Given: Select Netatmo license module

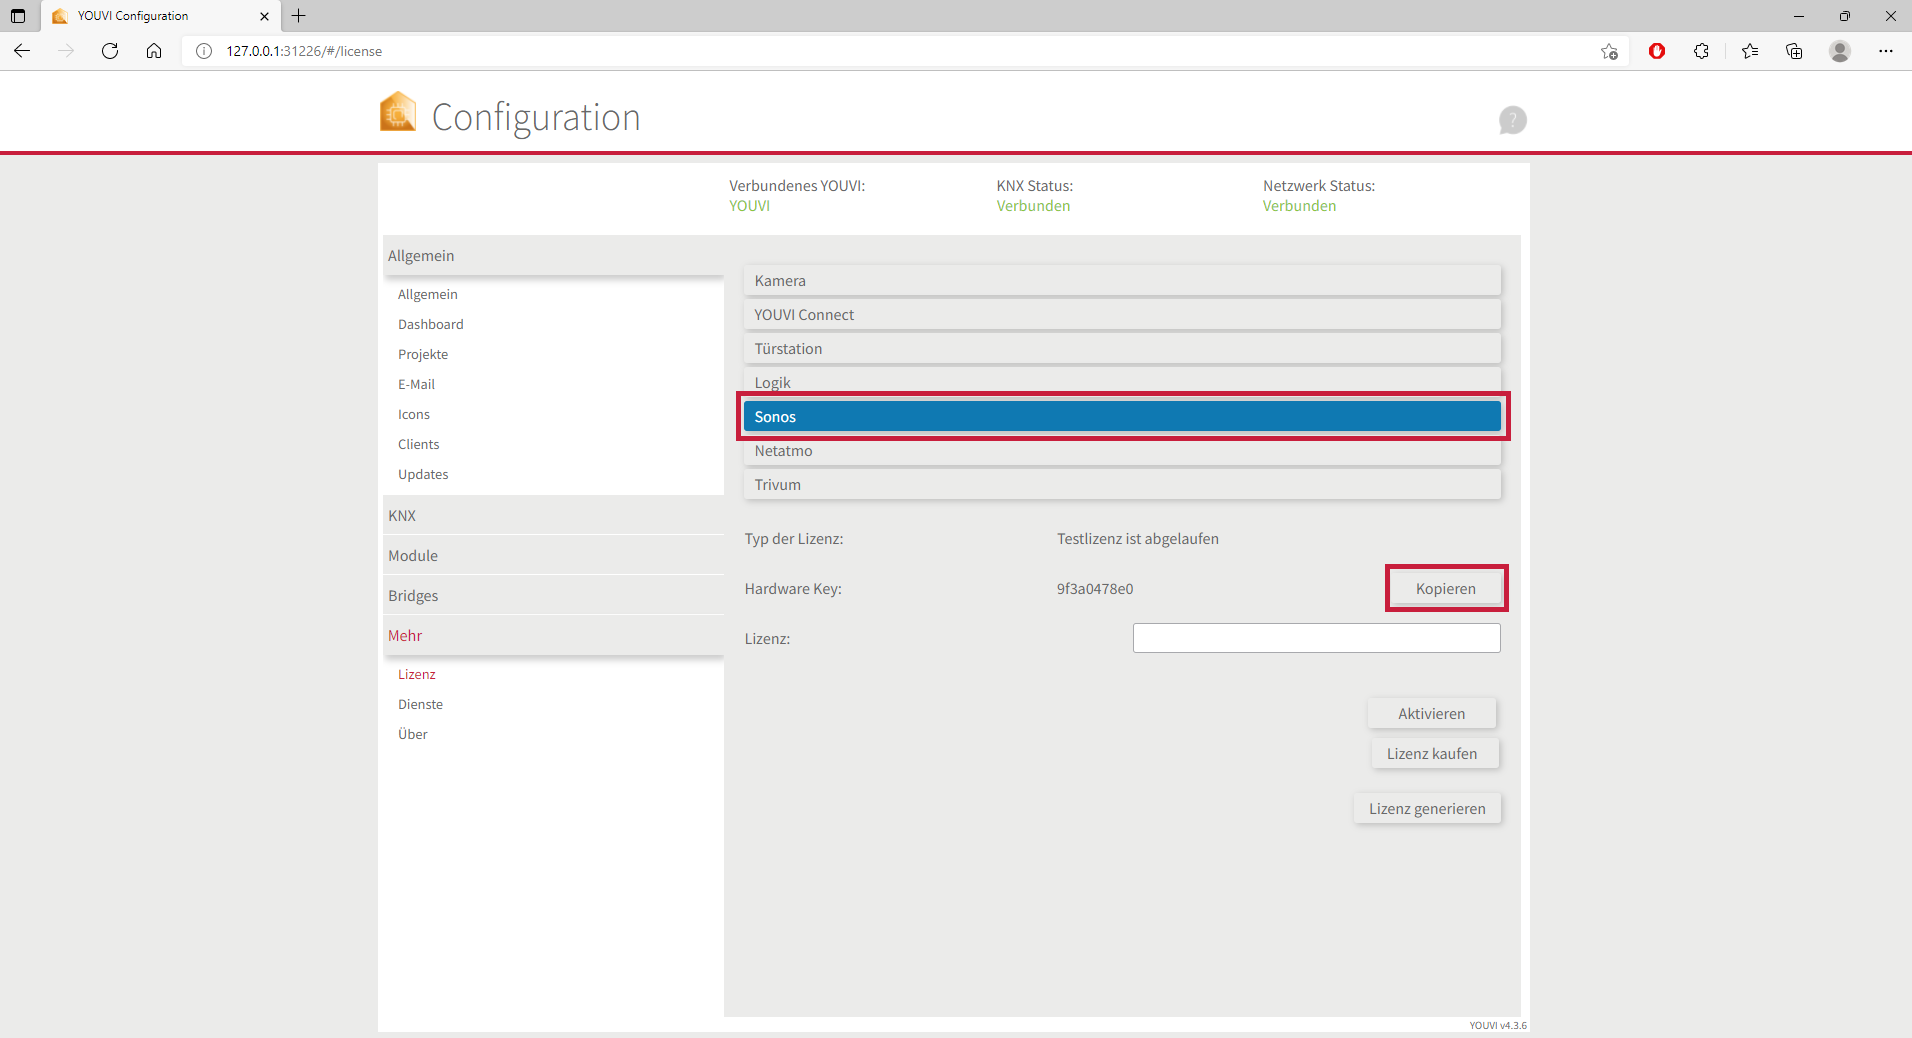Looking at the screenshot, I should [x=1122, y=451].
